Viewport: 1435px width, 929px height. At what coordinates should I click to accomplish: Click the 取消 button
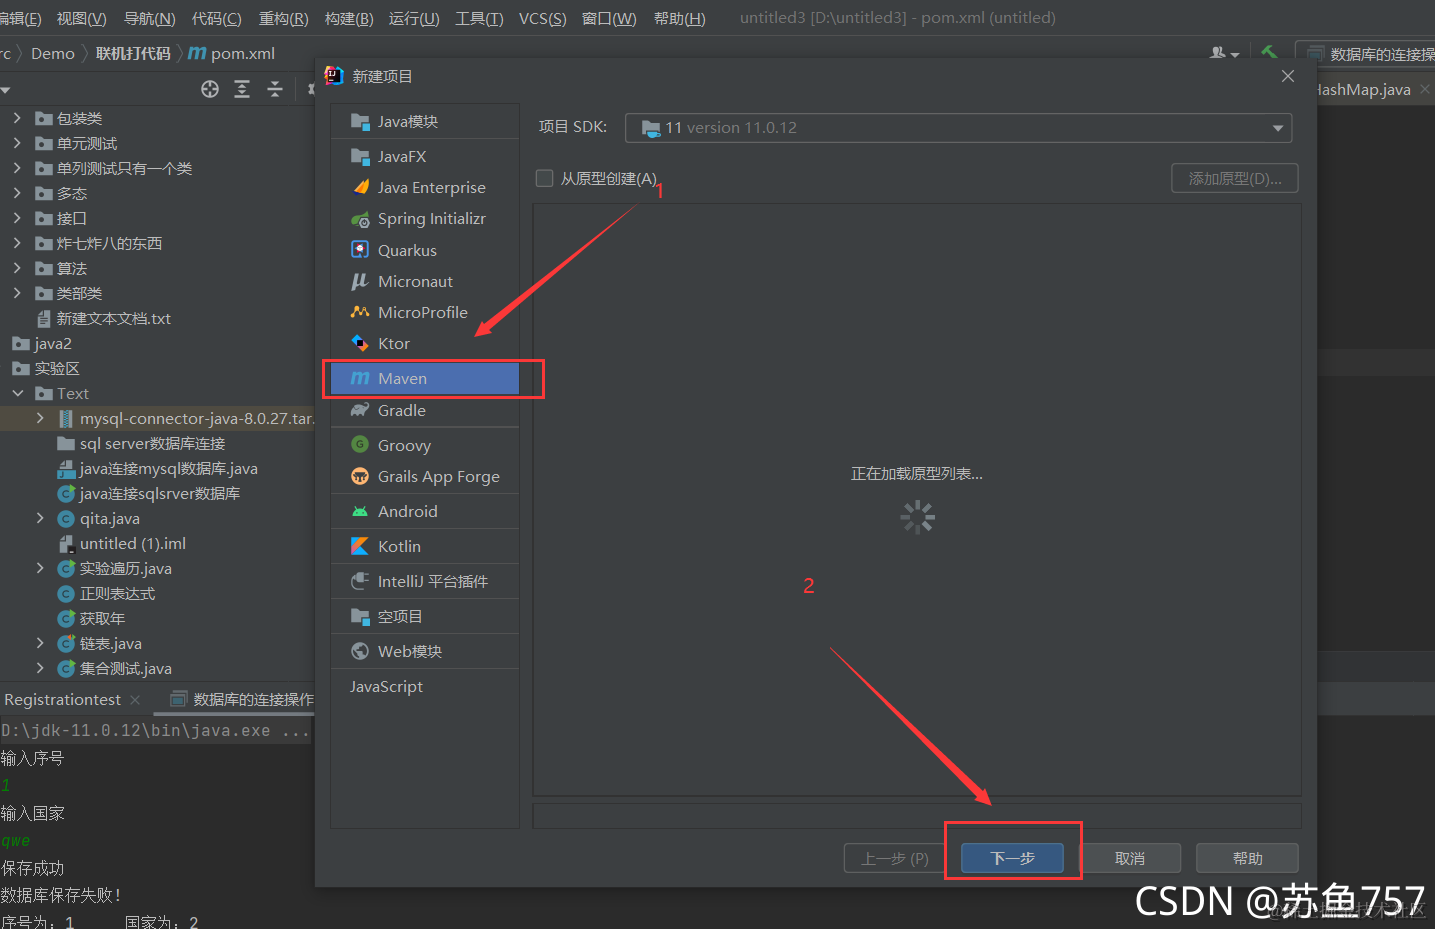coord(1130,858)
